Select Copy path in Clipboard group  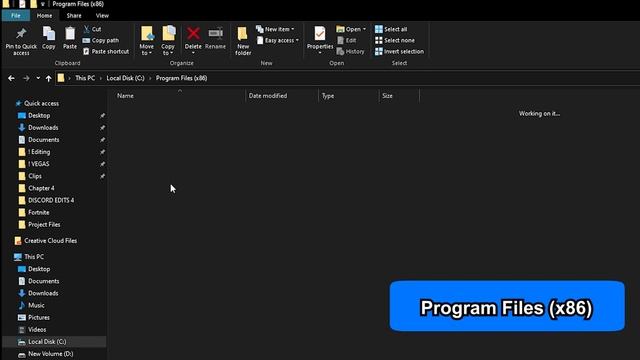coord(101,40)
